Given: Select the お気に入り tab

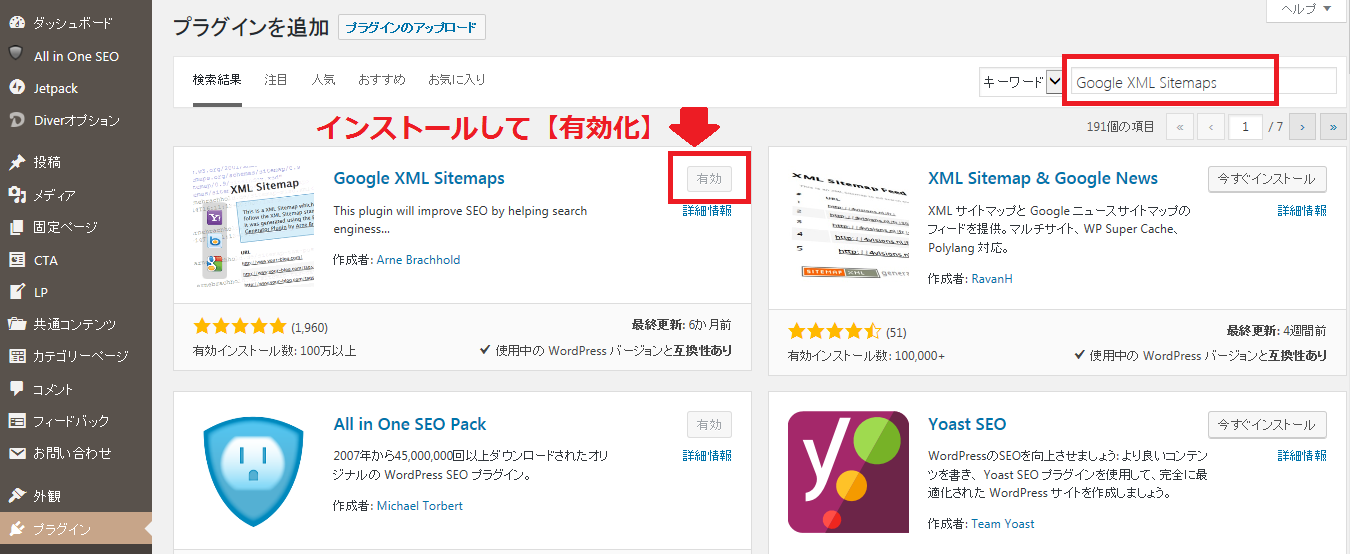Looking at the screenshot, I should click(456, 79).
